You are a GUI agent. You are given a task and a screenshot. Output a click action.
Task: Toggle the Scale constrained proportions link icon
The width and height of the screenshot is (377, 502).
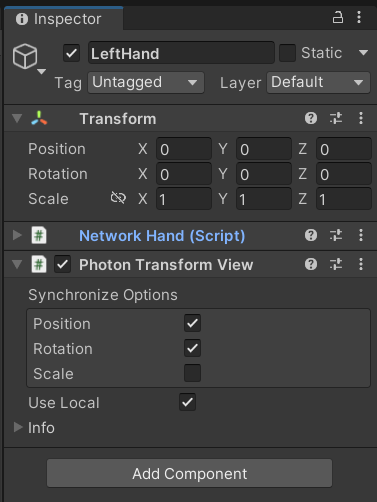118,198
